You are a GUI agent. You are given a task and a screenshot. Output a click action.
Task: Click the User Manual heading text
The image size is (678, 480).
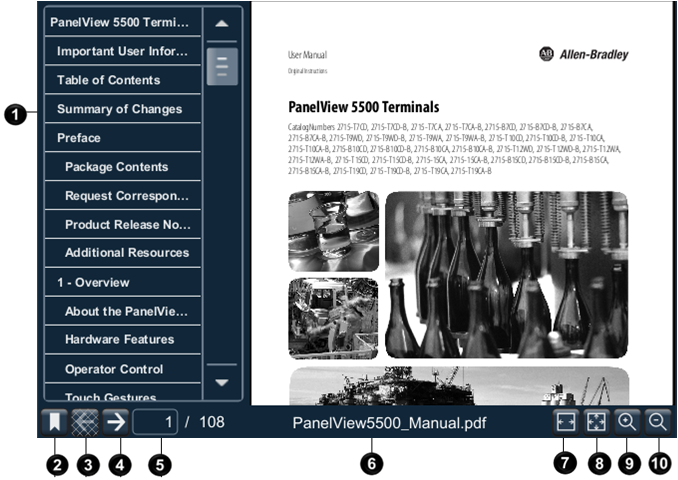[307, 55]
